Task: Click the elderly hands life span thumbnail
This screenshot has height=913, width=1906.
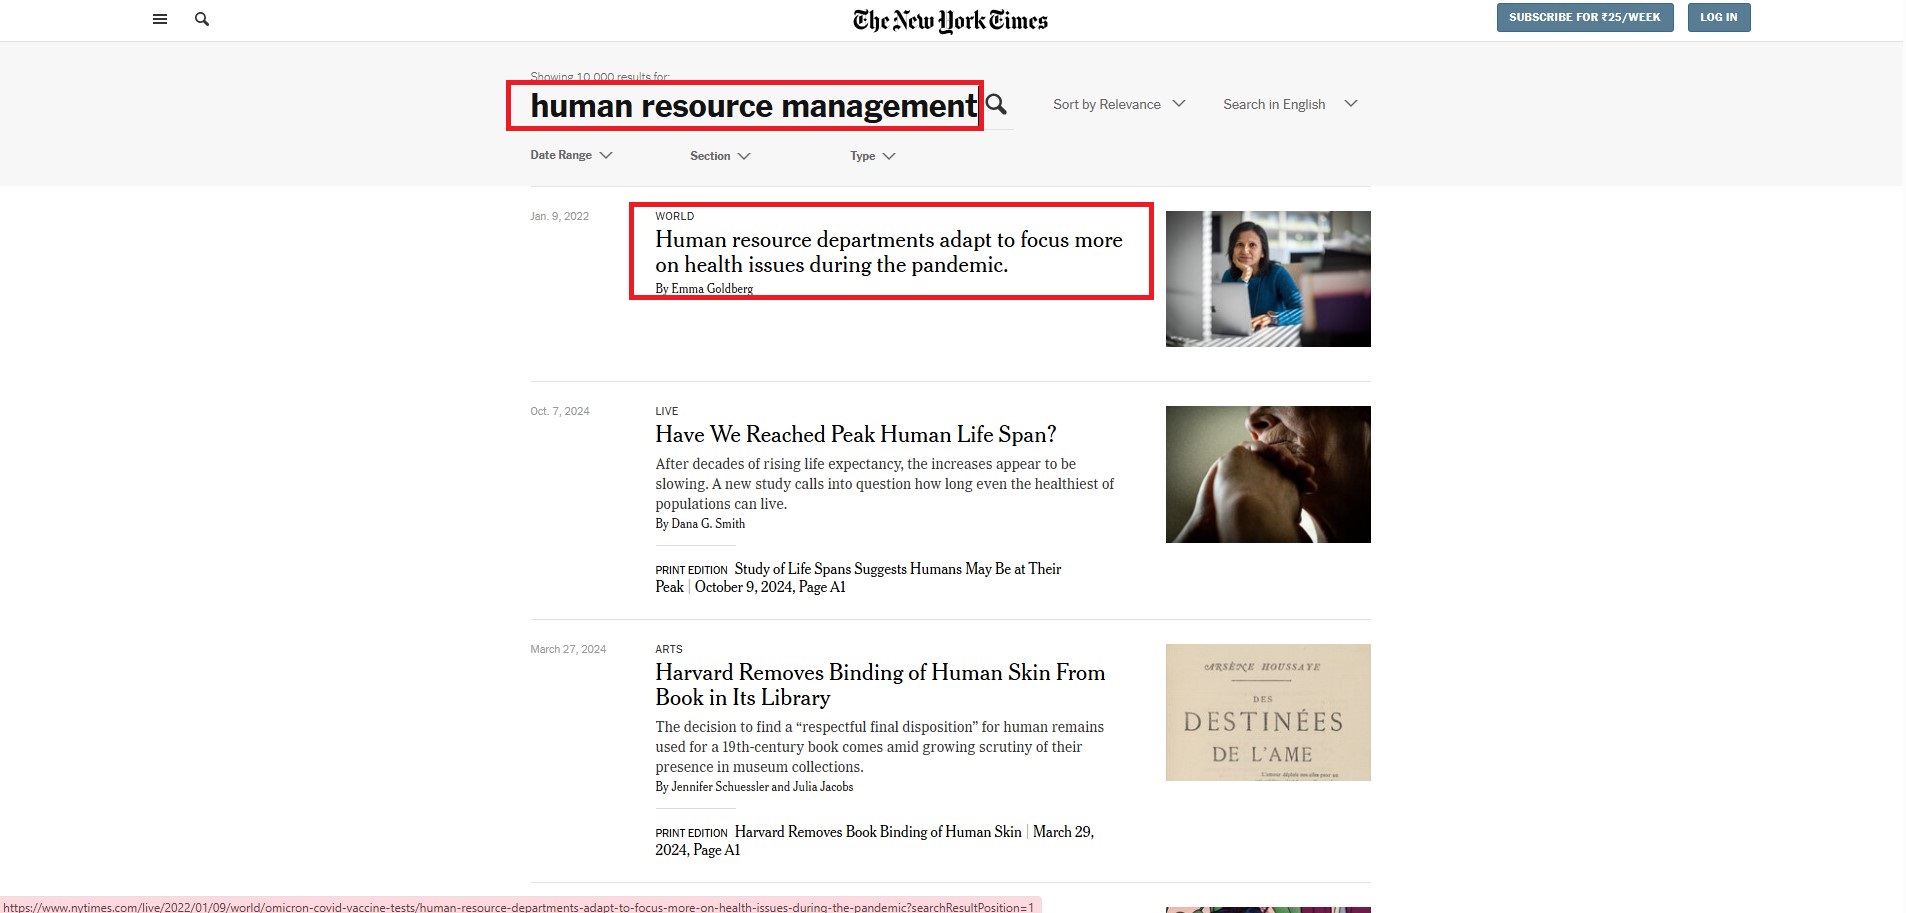Action: coord(1267,474)
